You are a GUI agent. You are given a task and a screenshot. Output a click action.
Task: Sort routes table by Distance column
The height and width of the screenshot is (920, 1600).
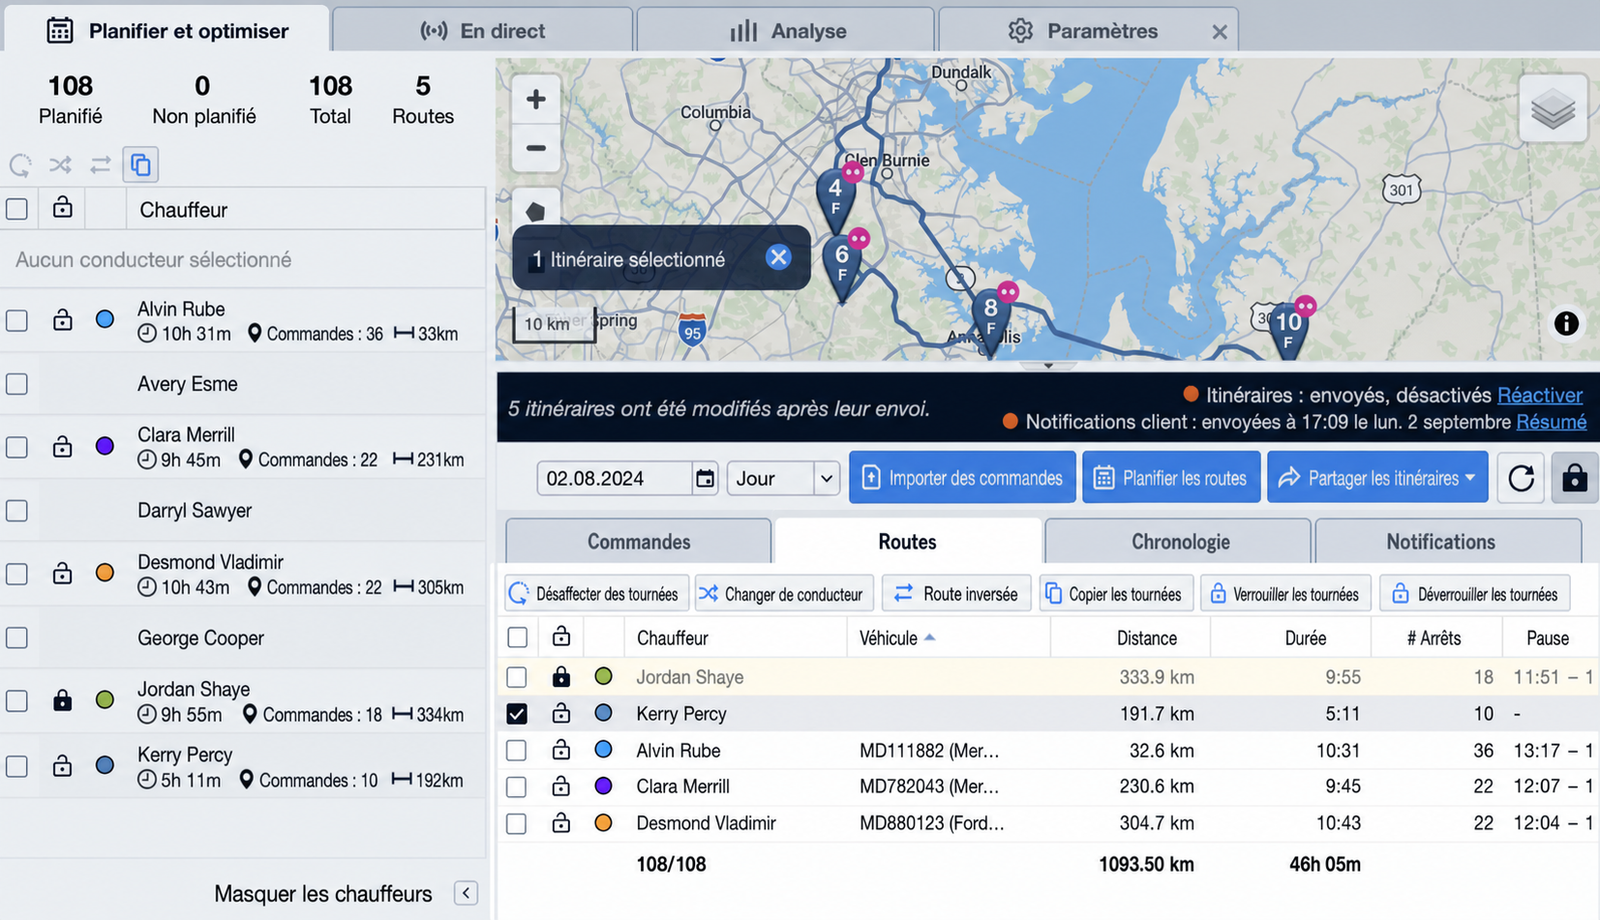[1146, 638]
